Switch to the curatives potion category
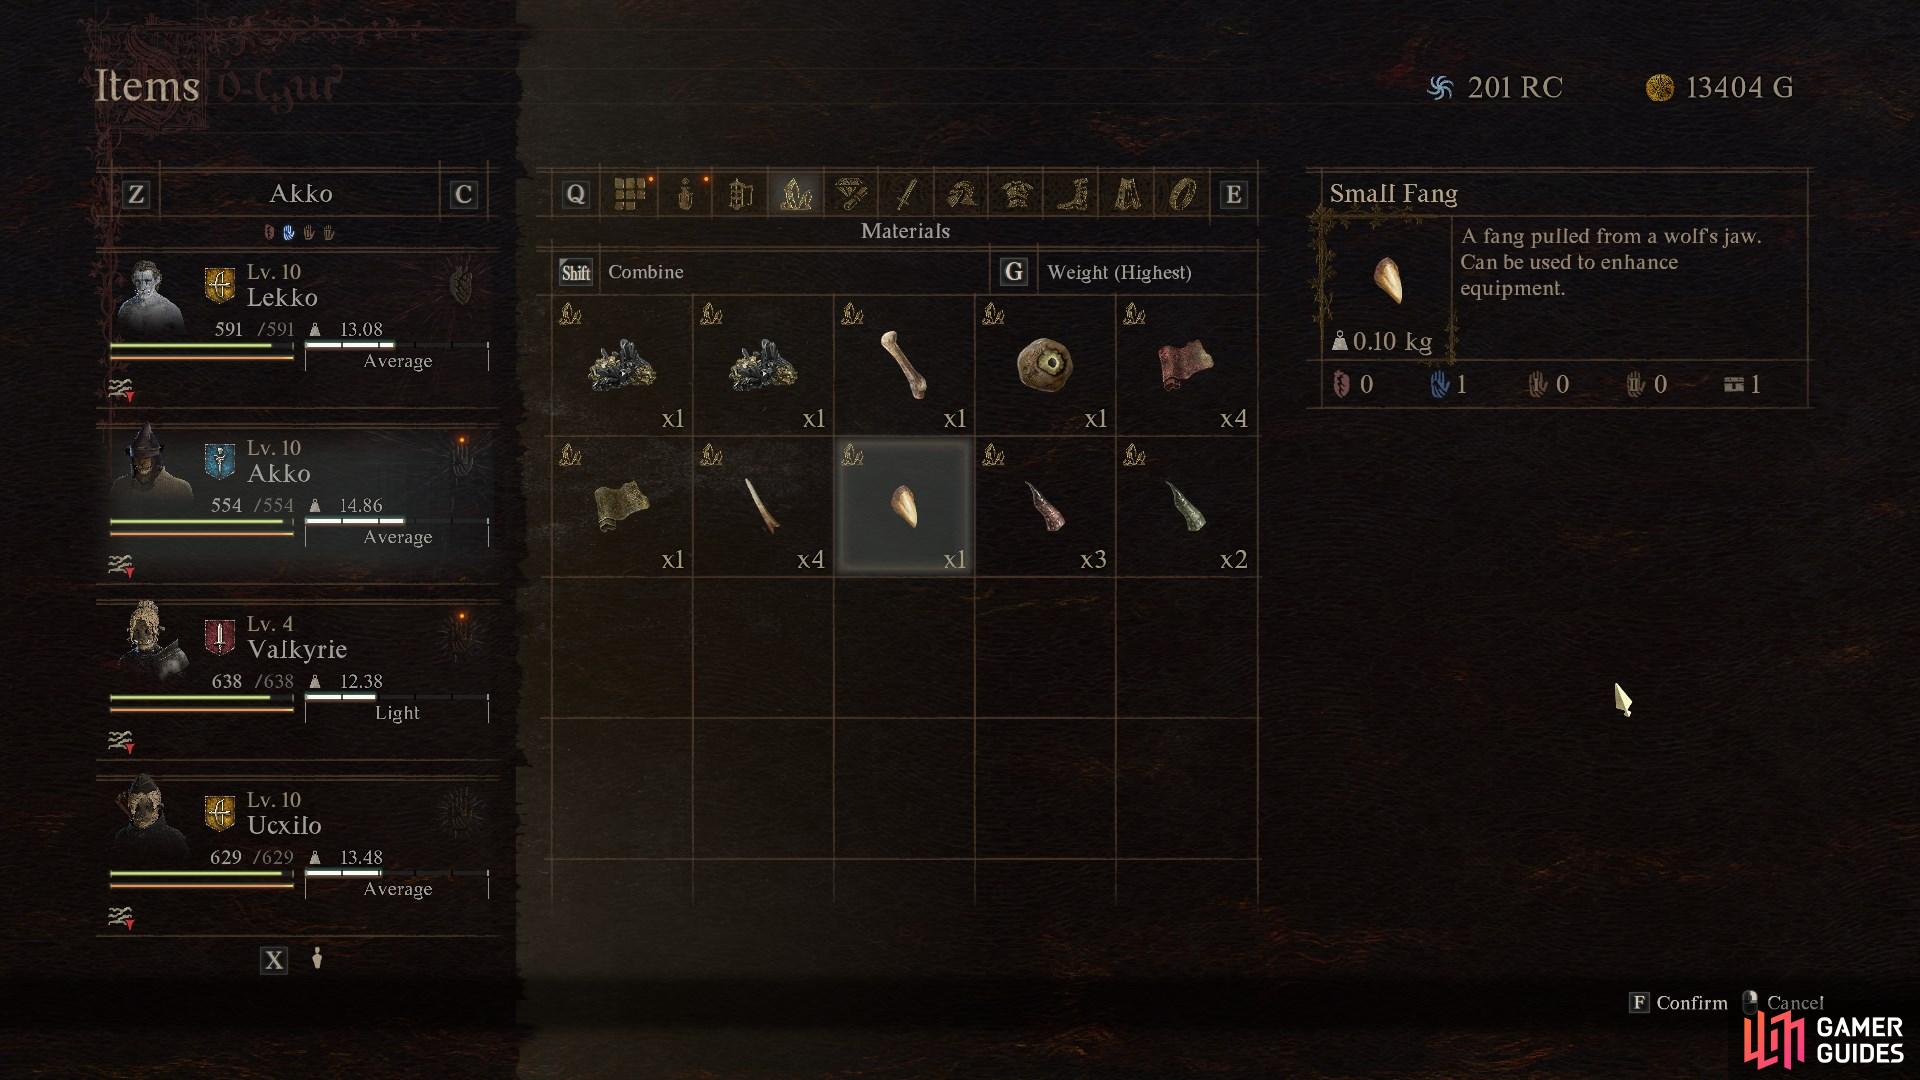The width and height of the screenshot is (1920, 1080). point(685,194)
